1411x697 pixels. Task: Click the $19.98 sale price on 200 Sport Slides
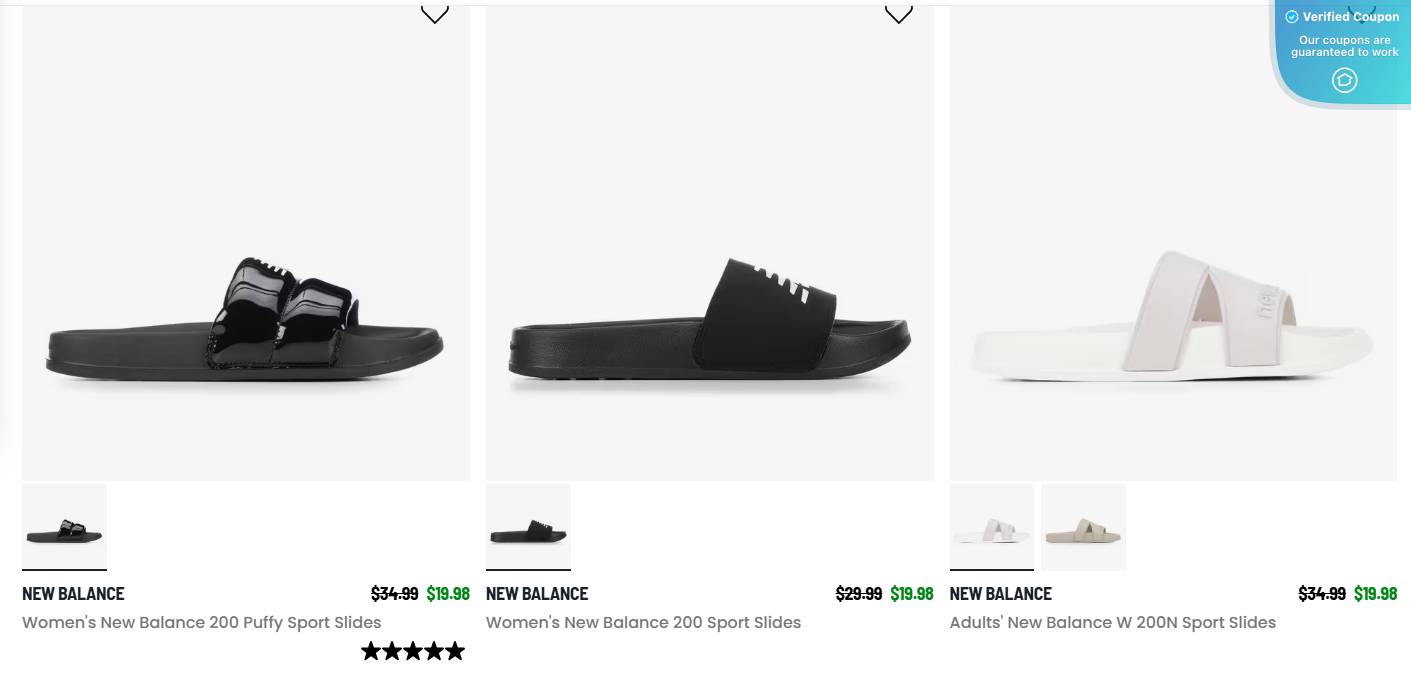[912, 593]
